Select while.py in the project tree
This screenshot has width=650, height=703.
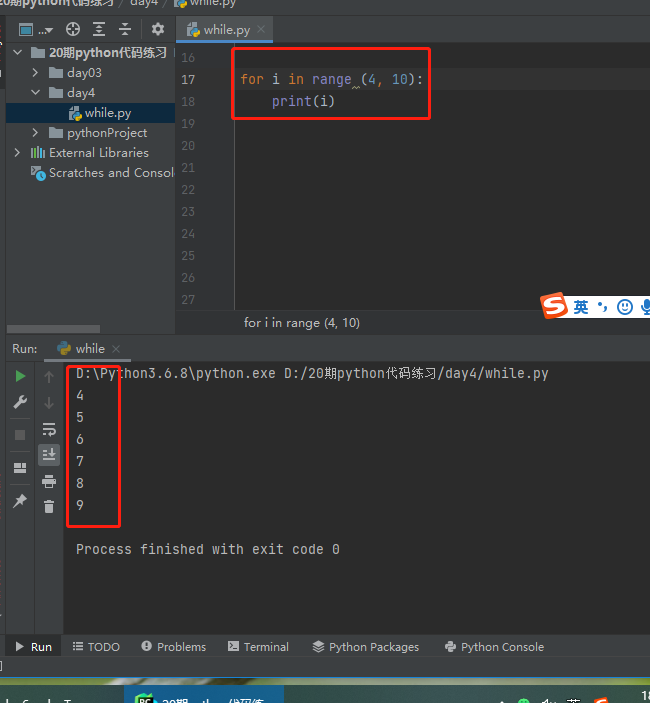91,113
